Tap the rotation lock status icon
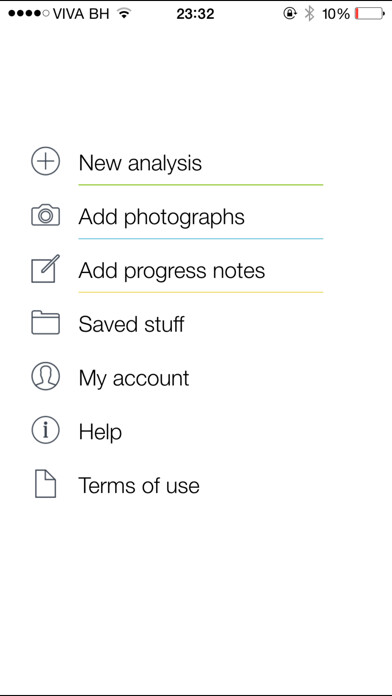This screenshot has width=392, height=696. point(289,14)
